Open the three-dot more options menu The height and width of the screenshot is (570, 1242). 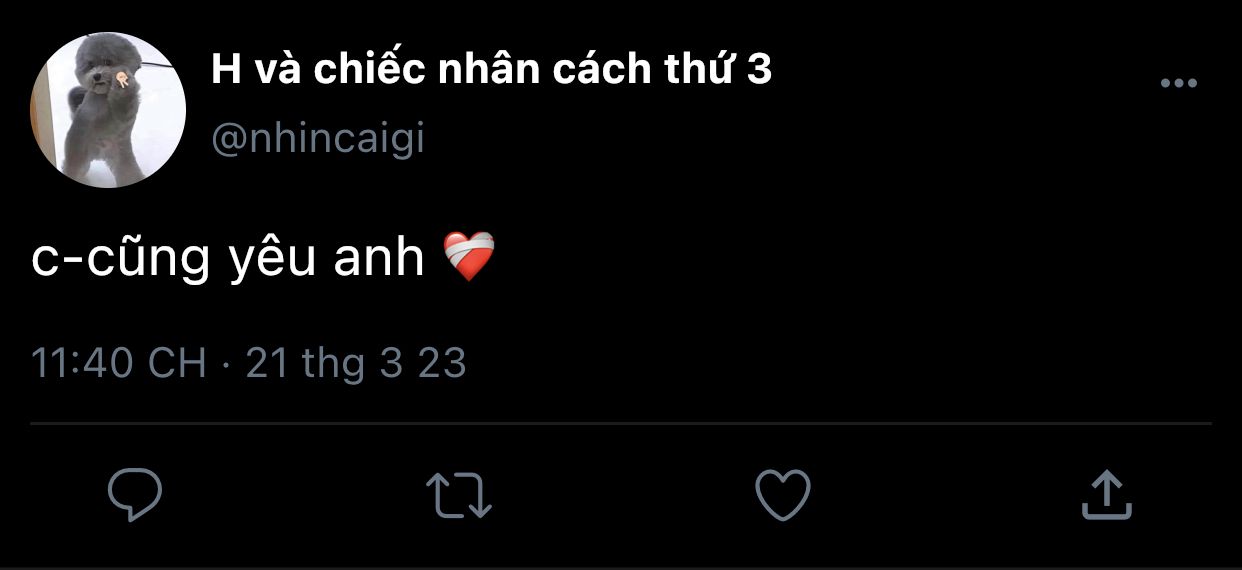[1179, 84]
